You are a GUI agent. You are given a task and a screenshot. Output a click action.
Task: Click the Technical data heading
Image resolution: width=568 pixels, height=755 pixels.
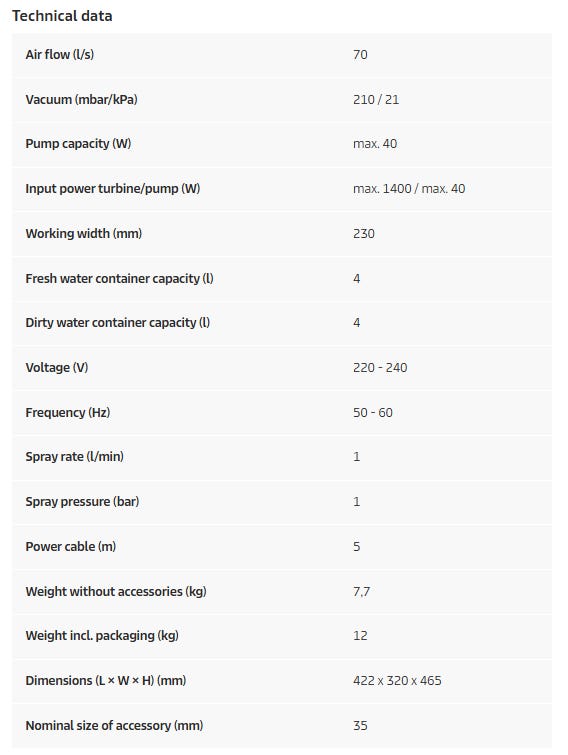pos(62,16)
